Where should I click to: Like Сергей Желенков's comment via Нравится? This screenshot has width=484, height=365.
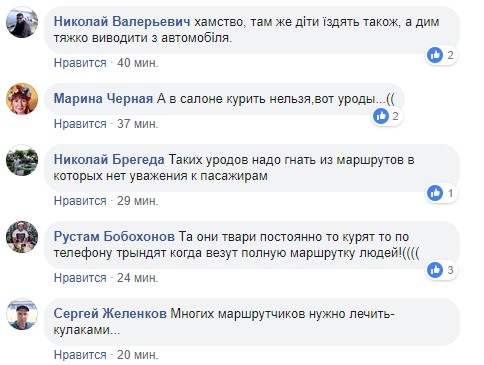80,355
